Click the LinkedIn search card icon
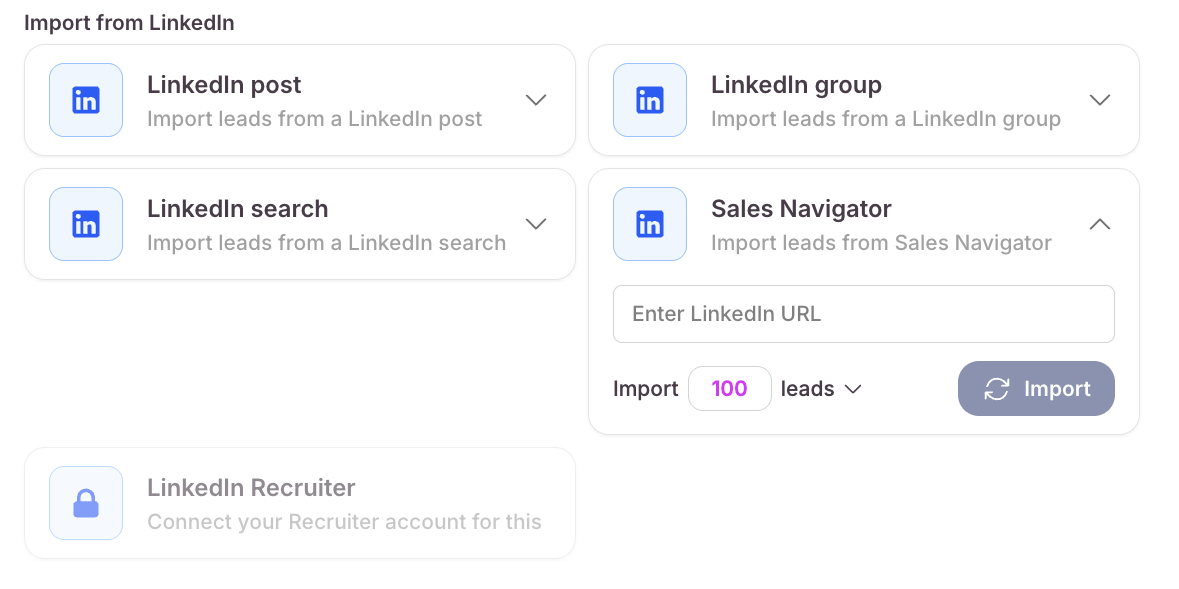Viewport: 1179px width, 589px height. coord(86,224)
